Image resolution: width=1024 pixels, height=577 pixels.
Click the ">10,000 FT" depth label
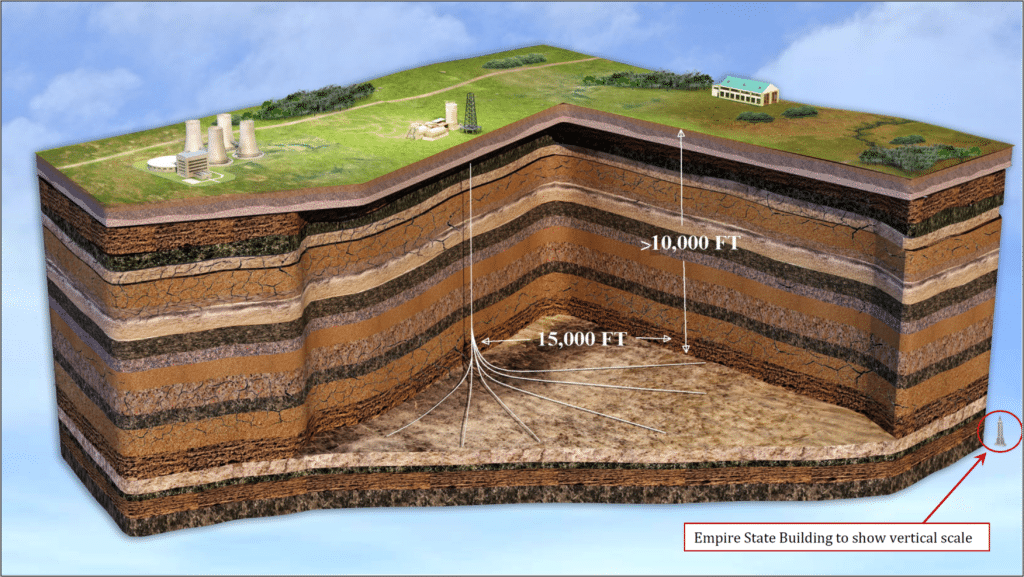point(690,243)
